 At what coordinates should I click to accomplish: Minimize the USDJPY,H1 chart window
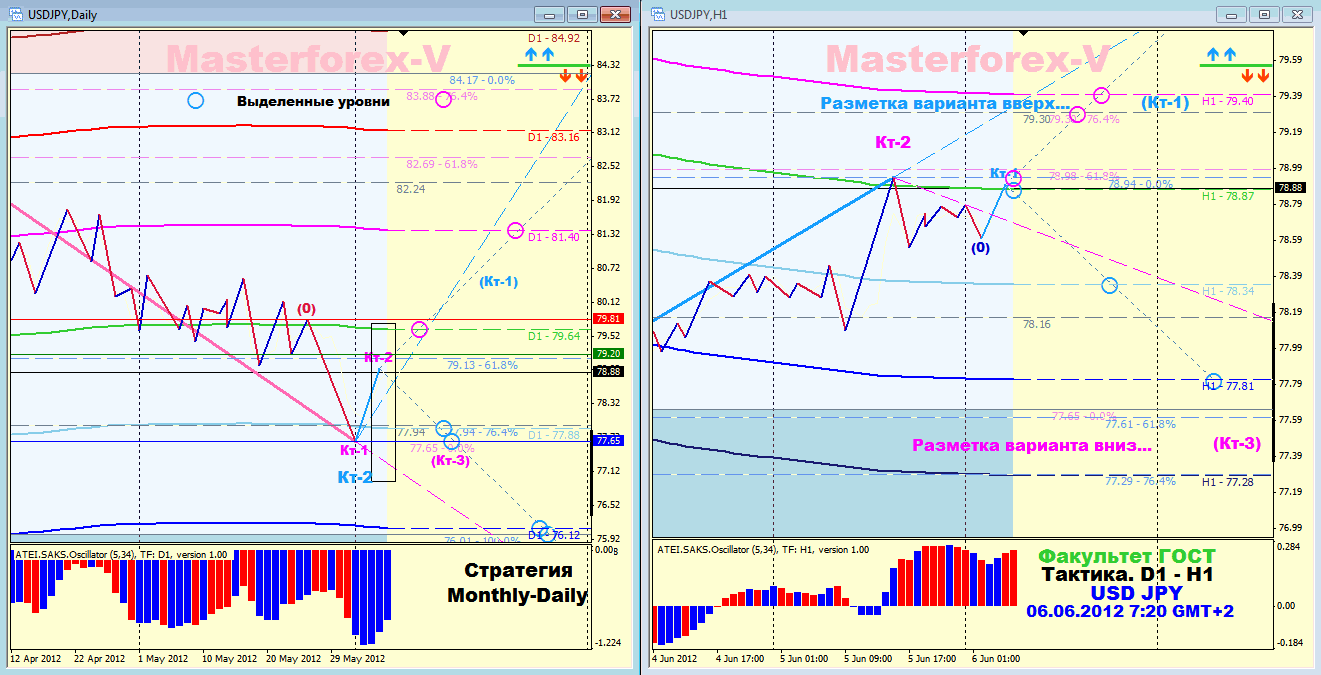tap(1233, 14)
